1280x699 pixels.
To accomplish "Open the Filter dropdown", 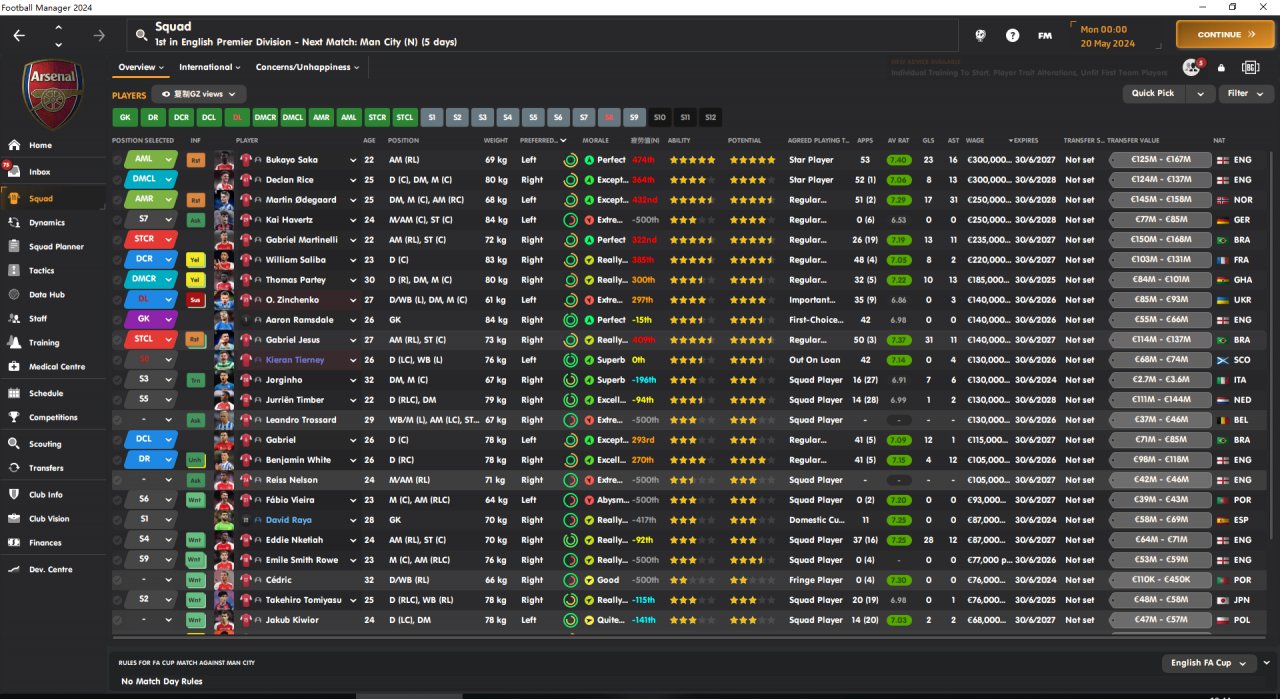I will tap(1245, 93).
